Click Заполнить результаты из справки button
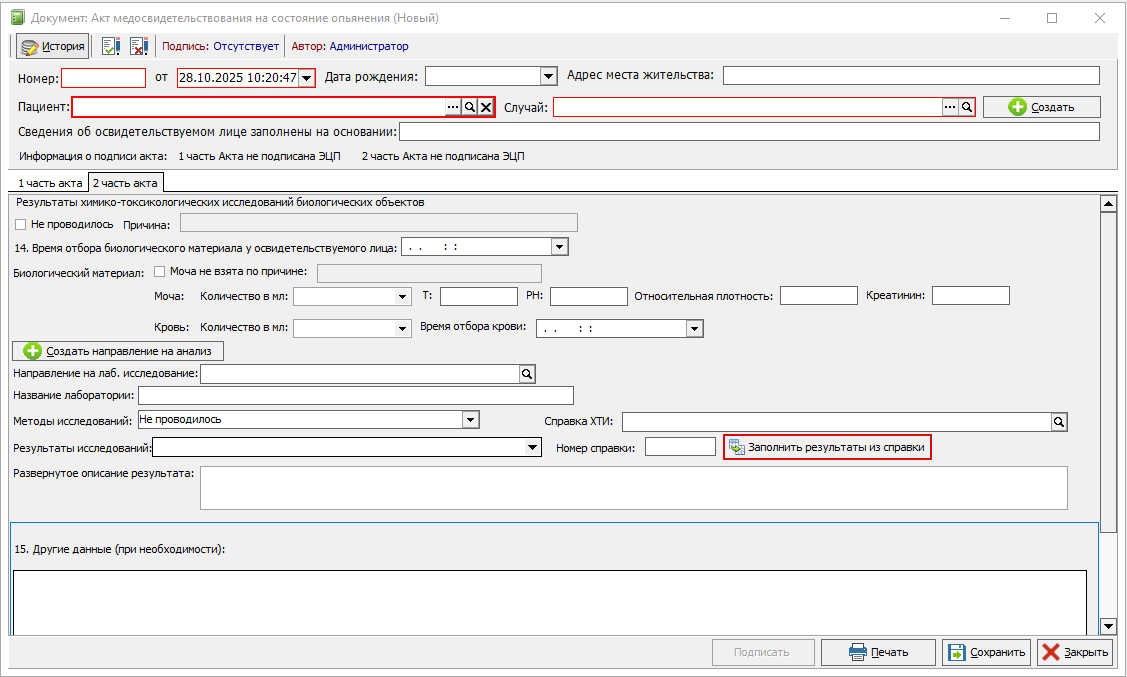 coord(827,447)
